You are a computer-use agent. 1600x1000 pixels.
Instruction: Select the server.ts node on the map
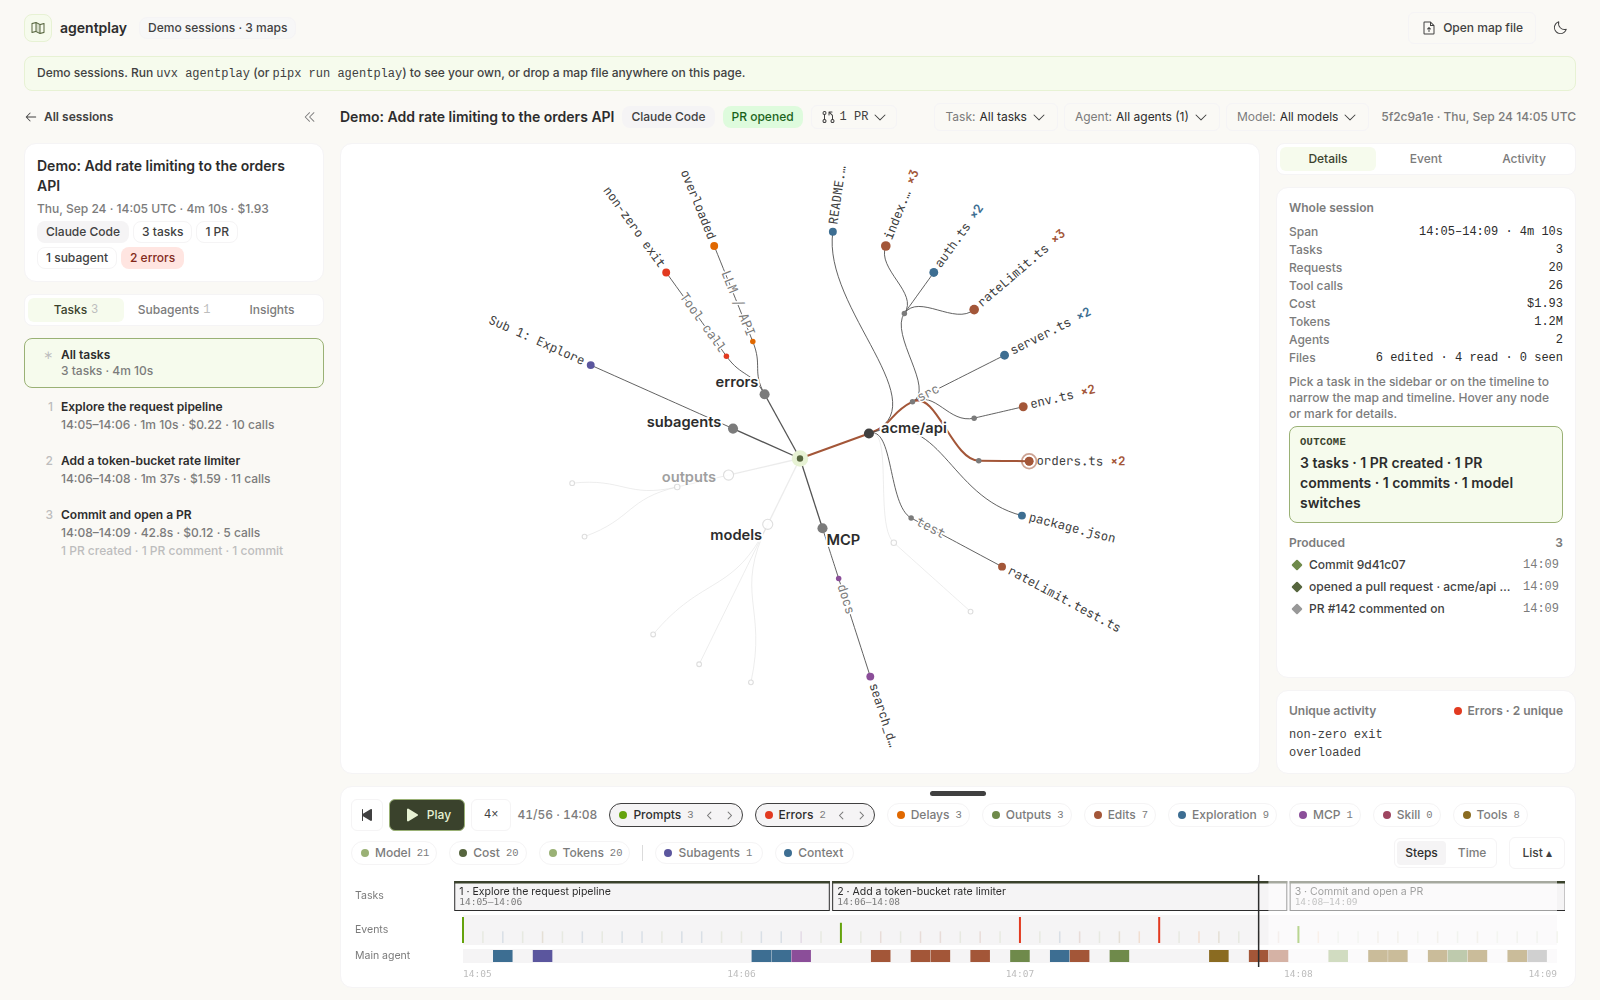pyautogui.click(x=1004, y=355)
